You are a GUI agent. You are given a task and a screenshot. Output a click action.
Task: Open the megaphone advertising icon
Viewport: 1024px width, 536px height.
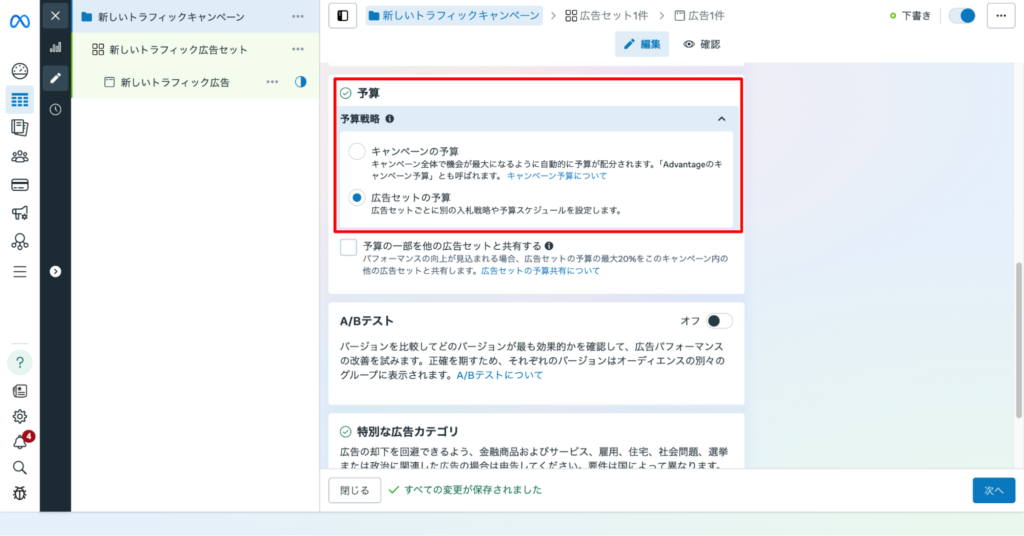[x=19, y=213]
